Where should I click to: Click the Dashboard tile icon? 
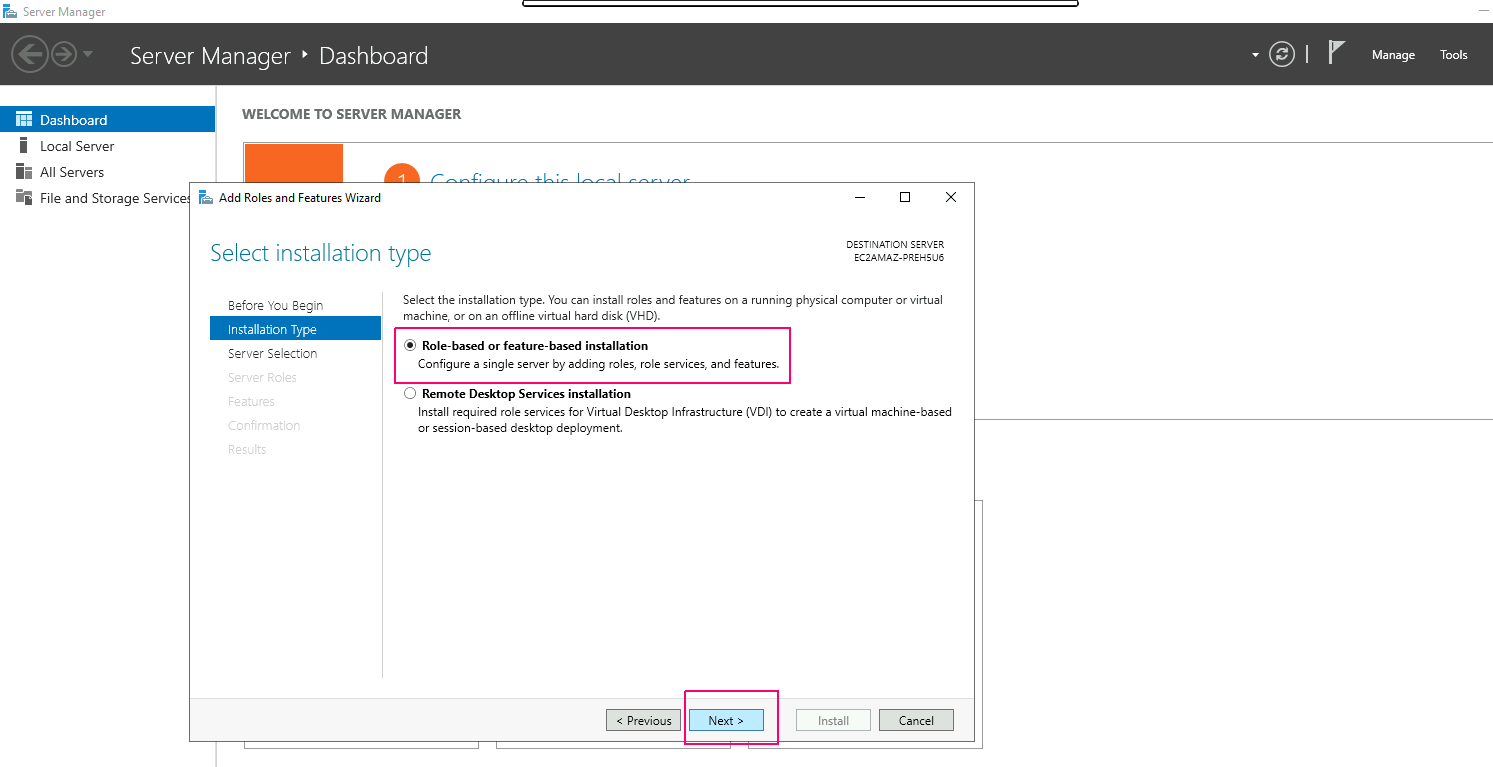click(x=24, y=120)
